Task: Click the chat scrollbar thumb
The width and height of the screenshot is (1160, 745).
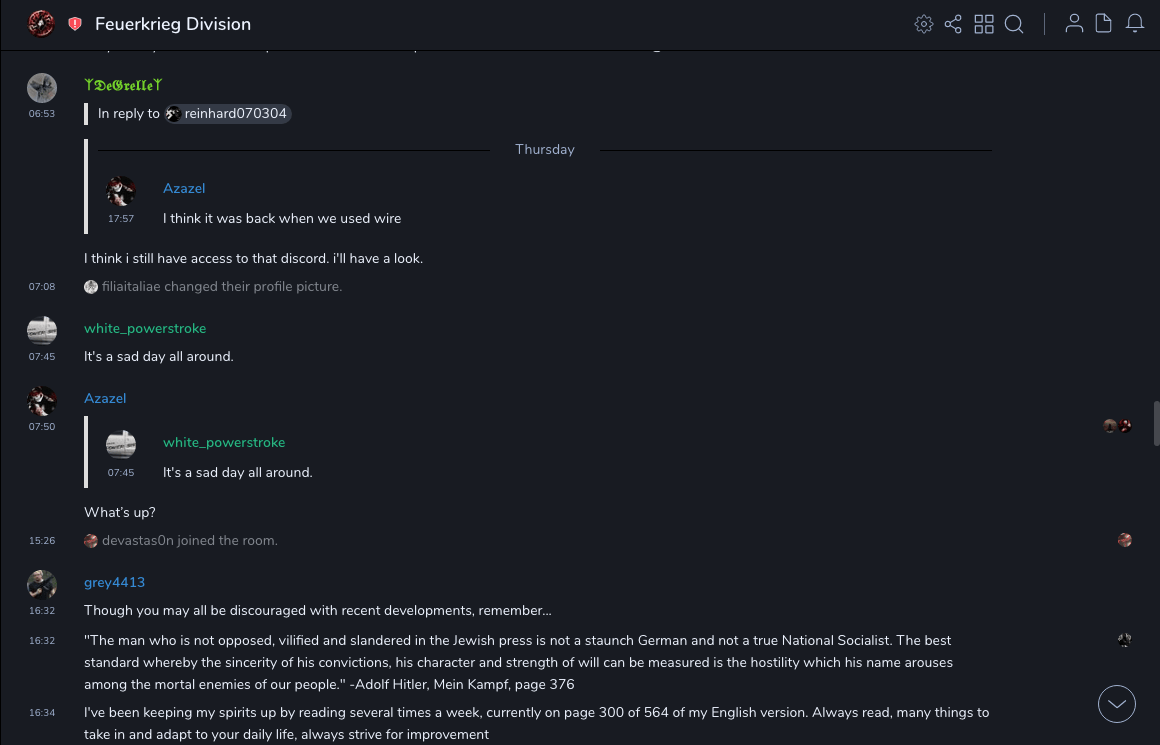Action: pos(1156,423)
